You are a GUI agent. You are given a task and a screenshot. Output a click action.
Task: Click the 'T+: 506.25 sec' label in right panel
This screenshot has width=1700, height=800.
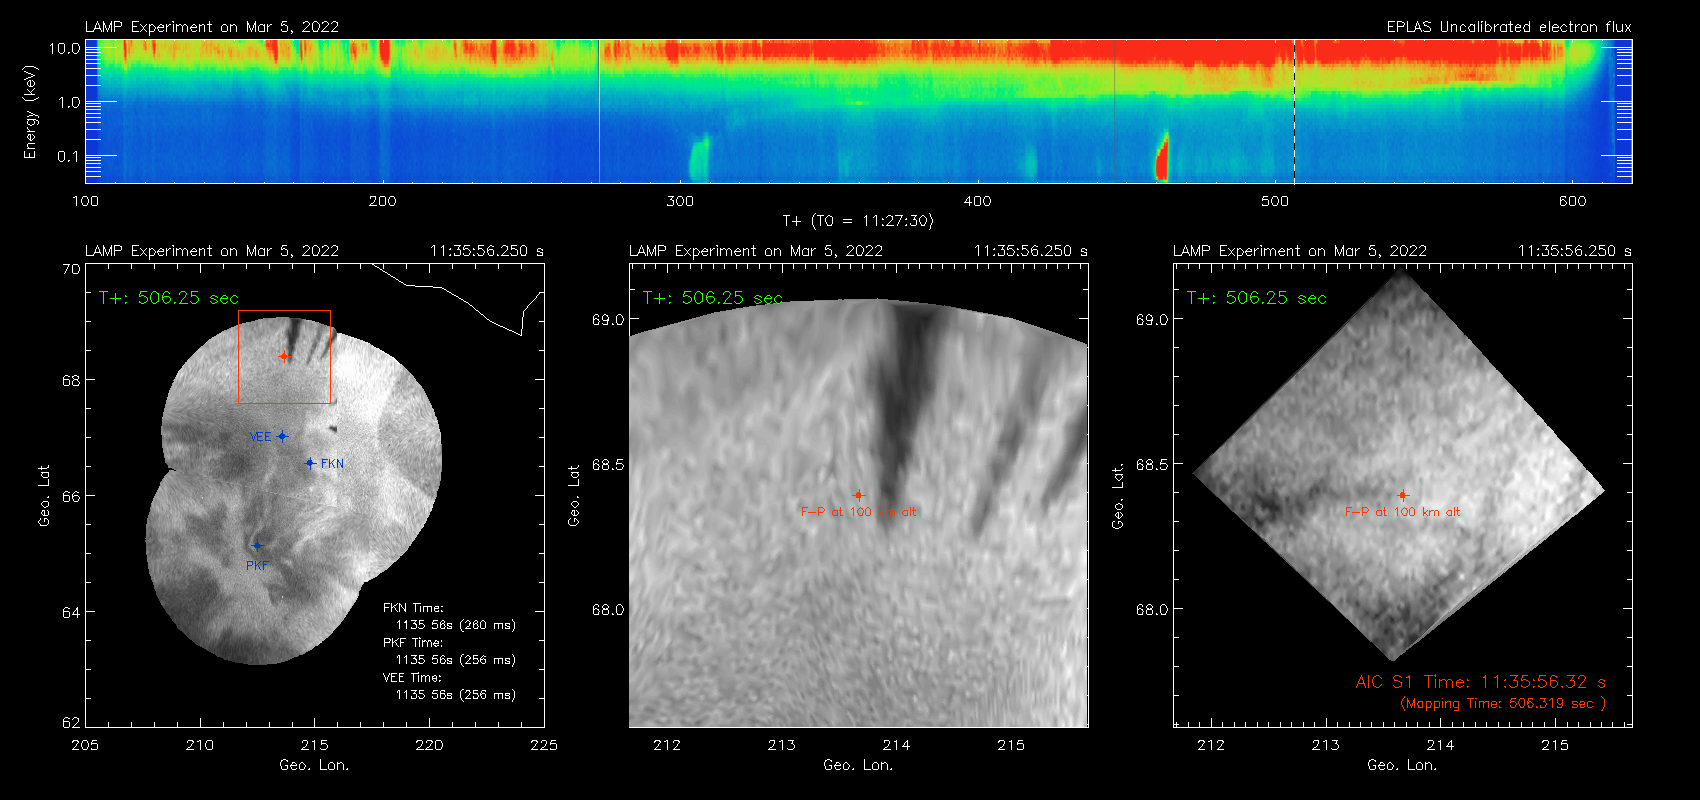tap(1257, 298)
